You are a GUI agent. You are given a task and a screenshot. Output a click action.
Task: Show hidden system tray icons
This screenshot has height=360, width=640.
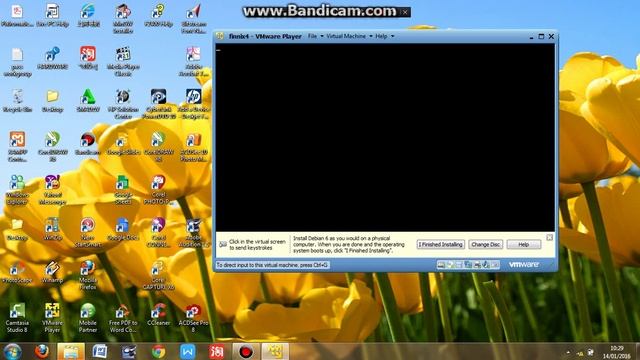568,352
